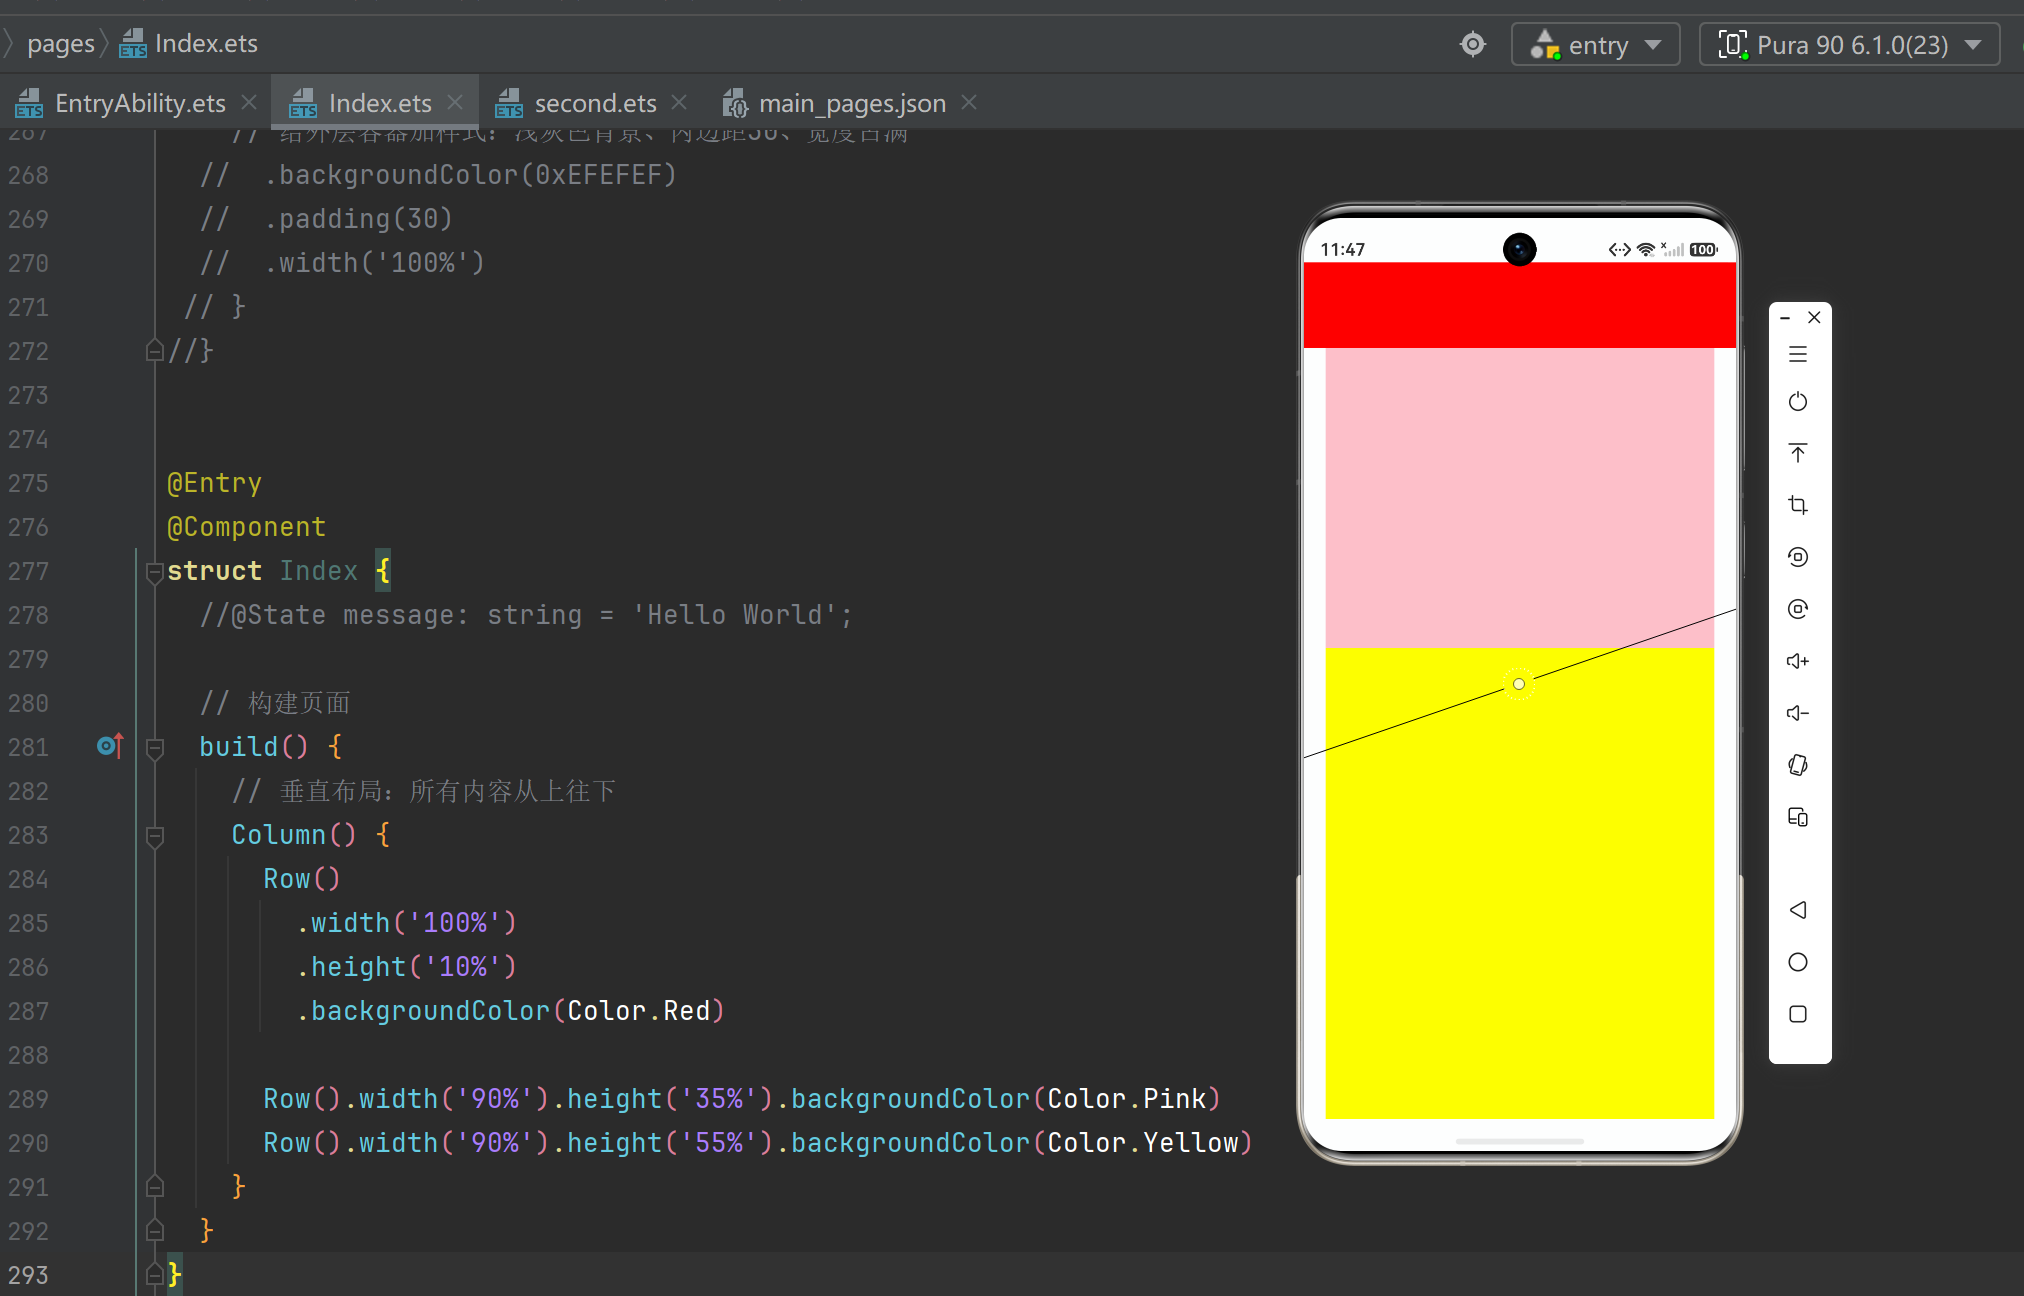Close the EntryAbility.ets tab

click(249, 102)
